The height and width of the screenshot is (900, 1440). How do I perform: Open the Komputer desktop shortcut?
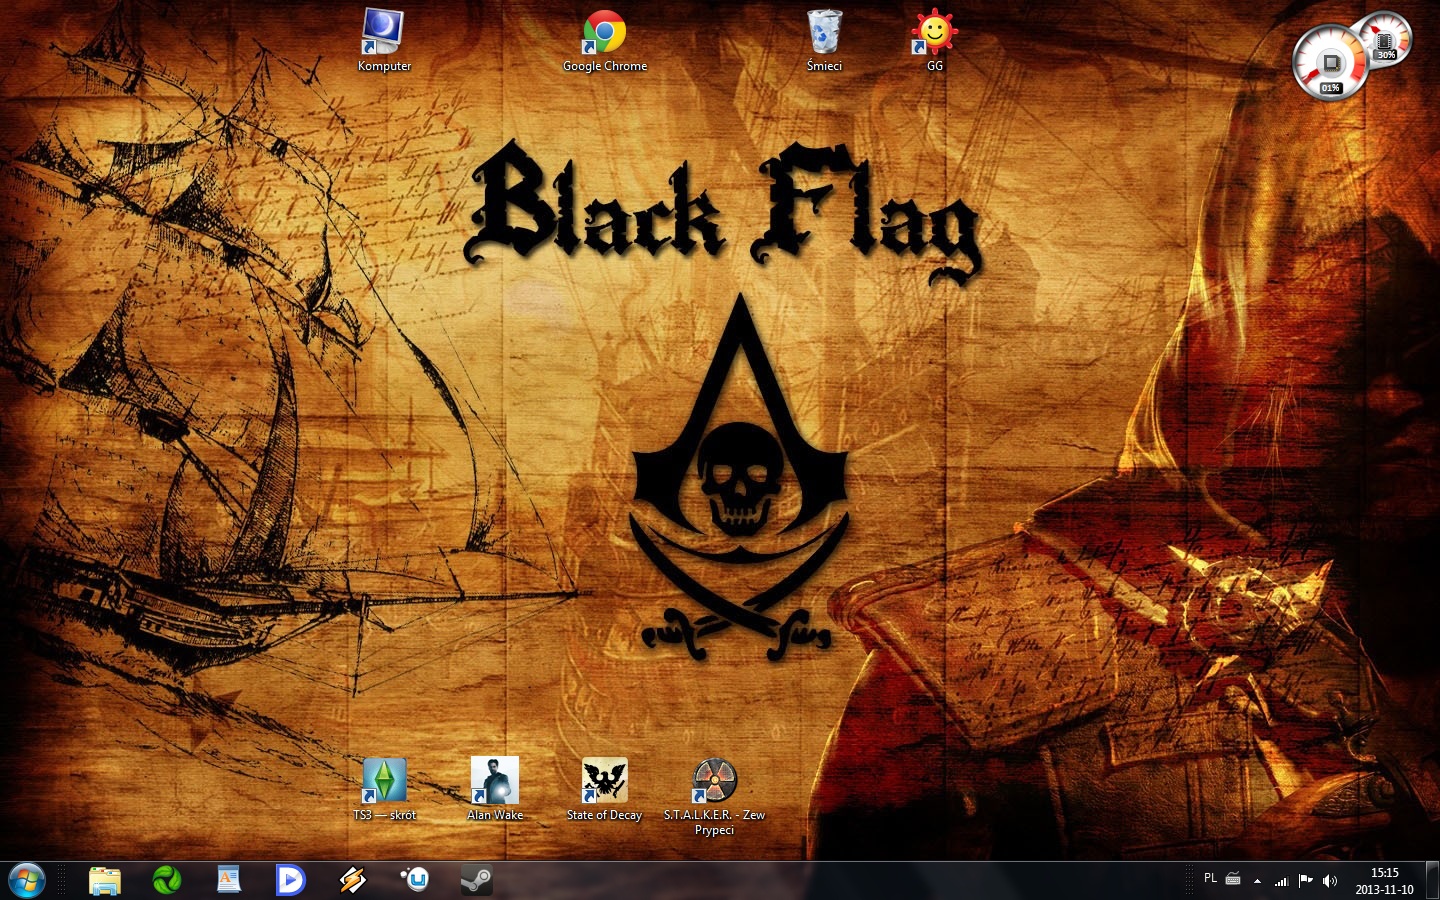tap(384, 34)
